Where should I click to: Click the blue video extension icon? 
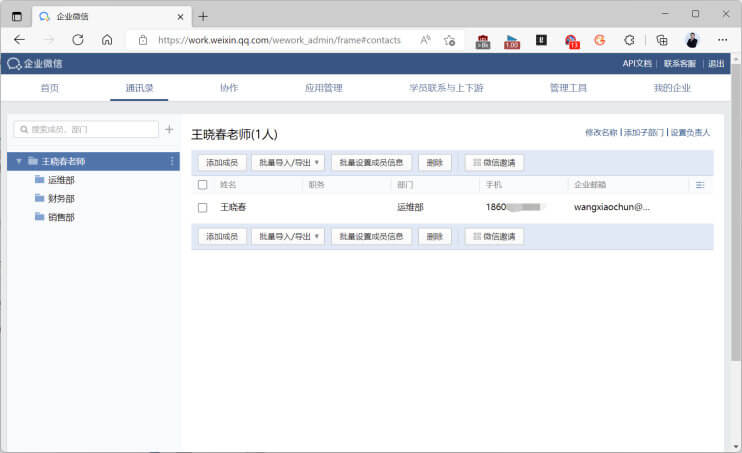pos(512,41)
